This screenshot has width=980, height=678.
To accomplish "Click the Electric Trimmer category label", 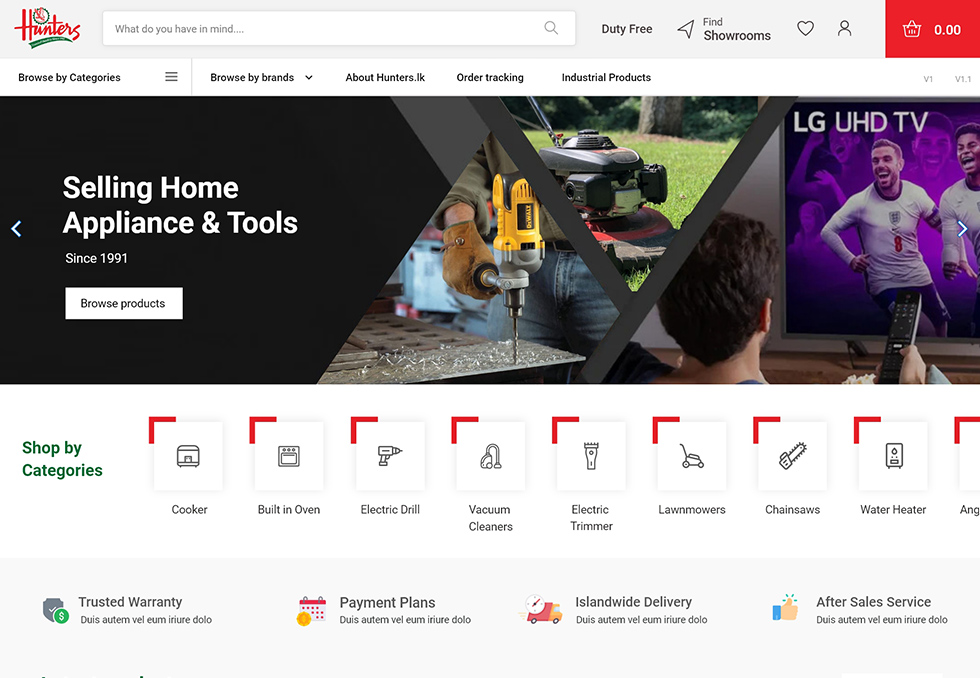I will point(591,518).
